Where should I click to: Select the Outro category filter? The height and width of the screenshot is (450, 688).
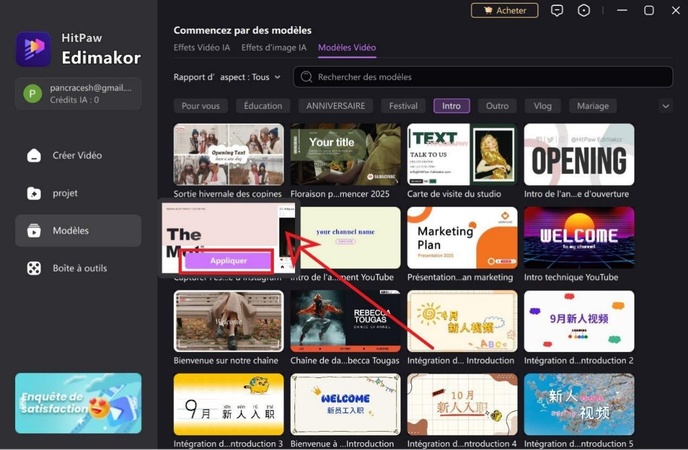tap(497, 106)
